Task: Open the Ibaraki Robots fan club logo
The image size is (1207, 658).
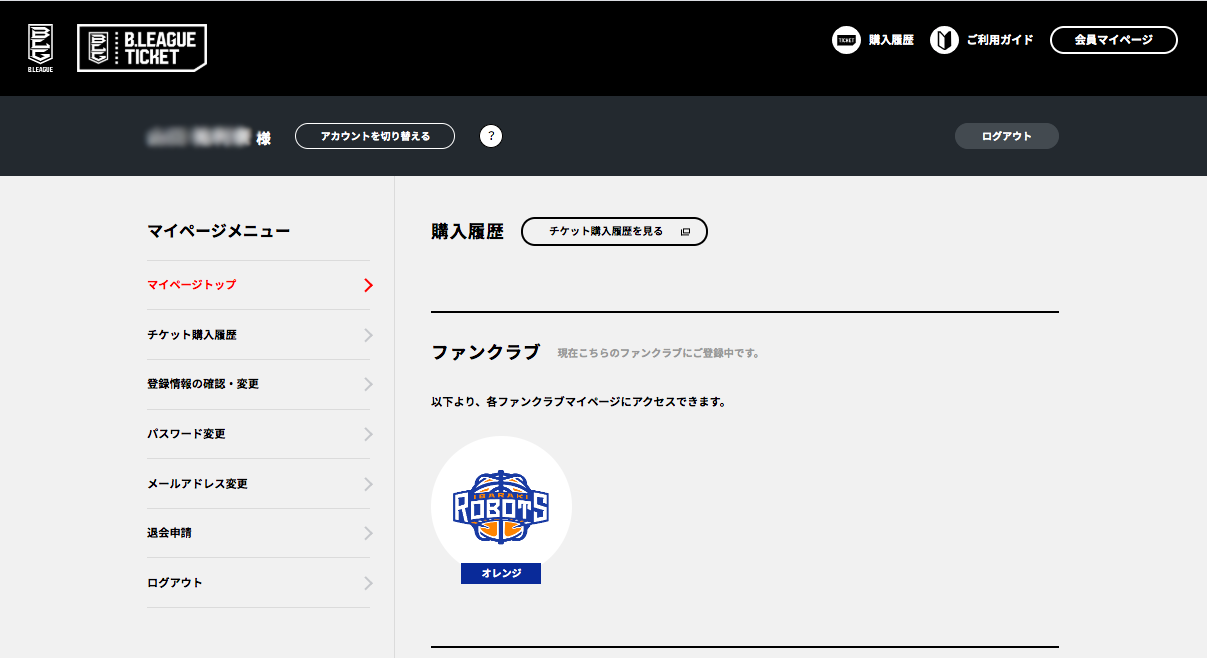Action: (x=501, y=506)
